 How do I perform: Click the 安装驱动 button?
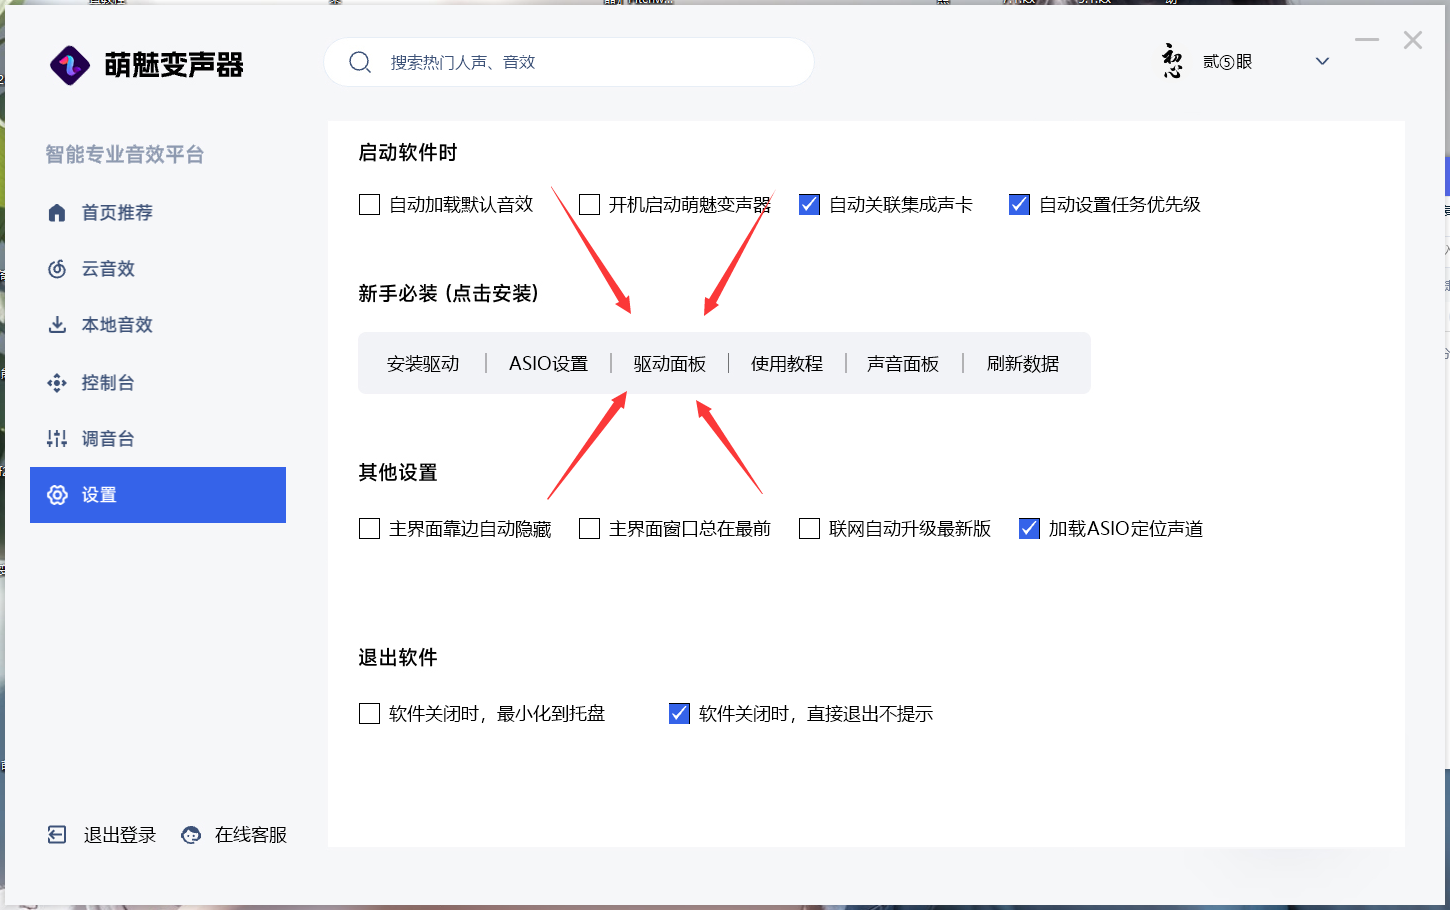tap(423, 364)
